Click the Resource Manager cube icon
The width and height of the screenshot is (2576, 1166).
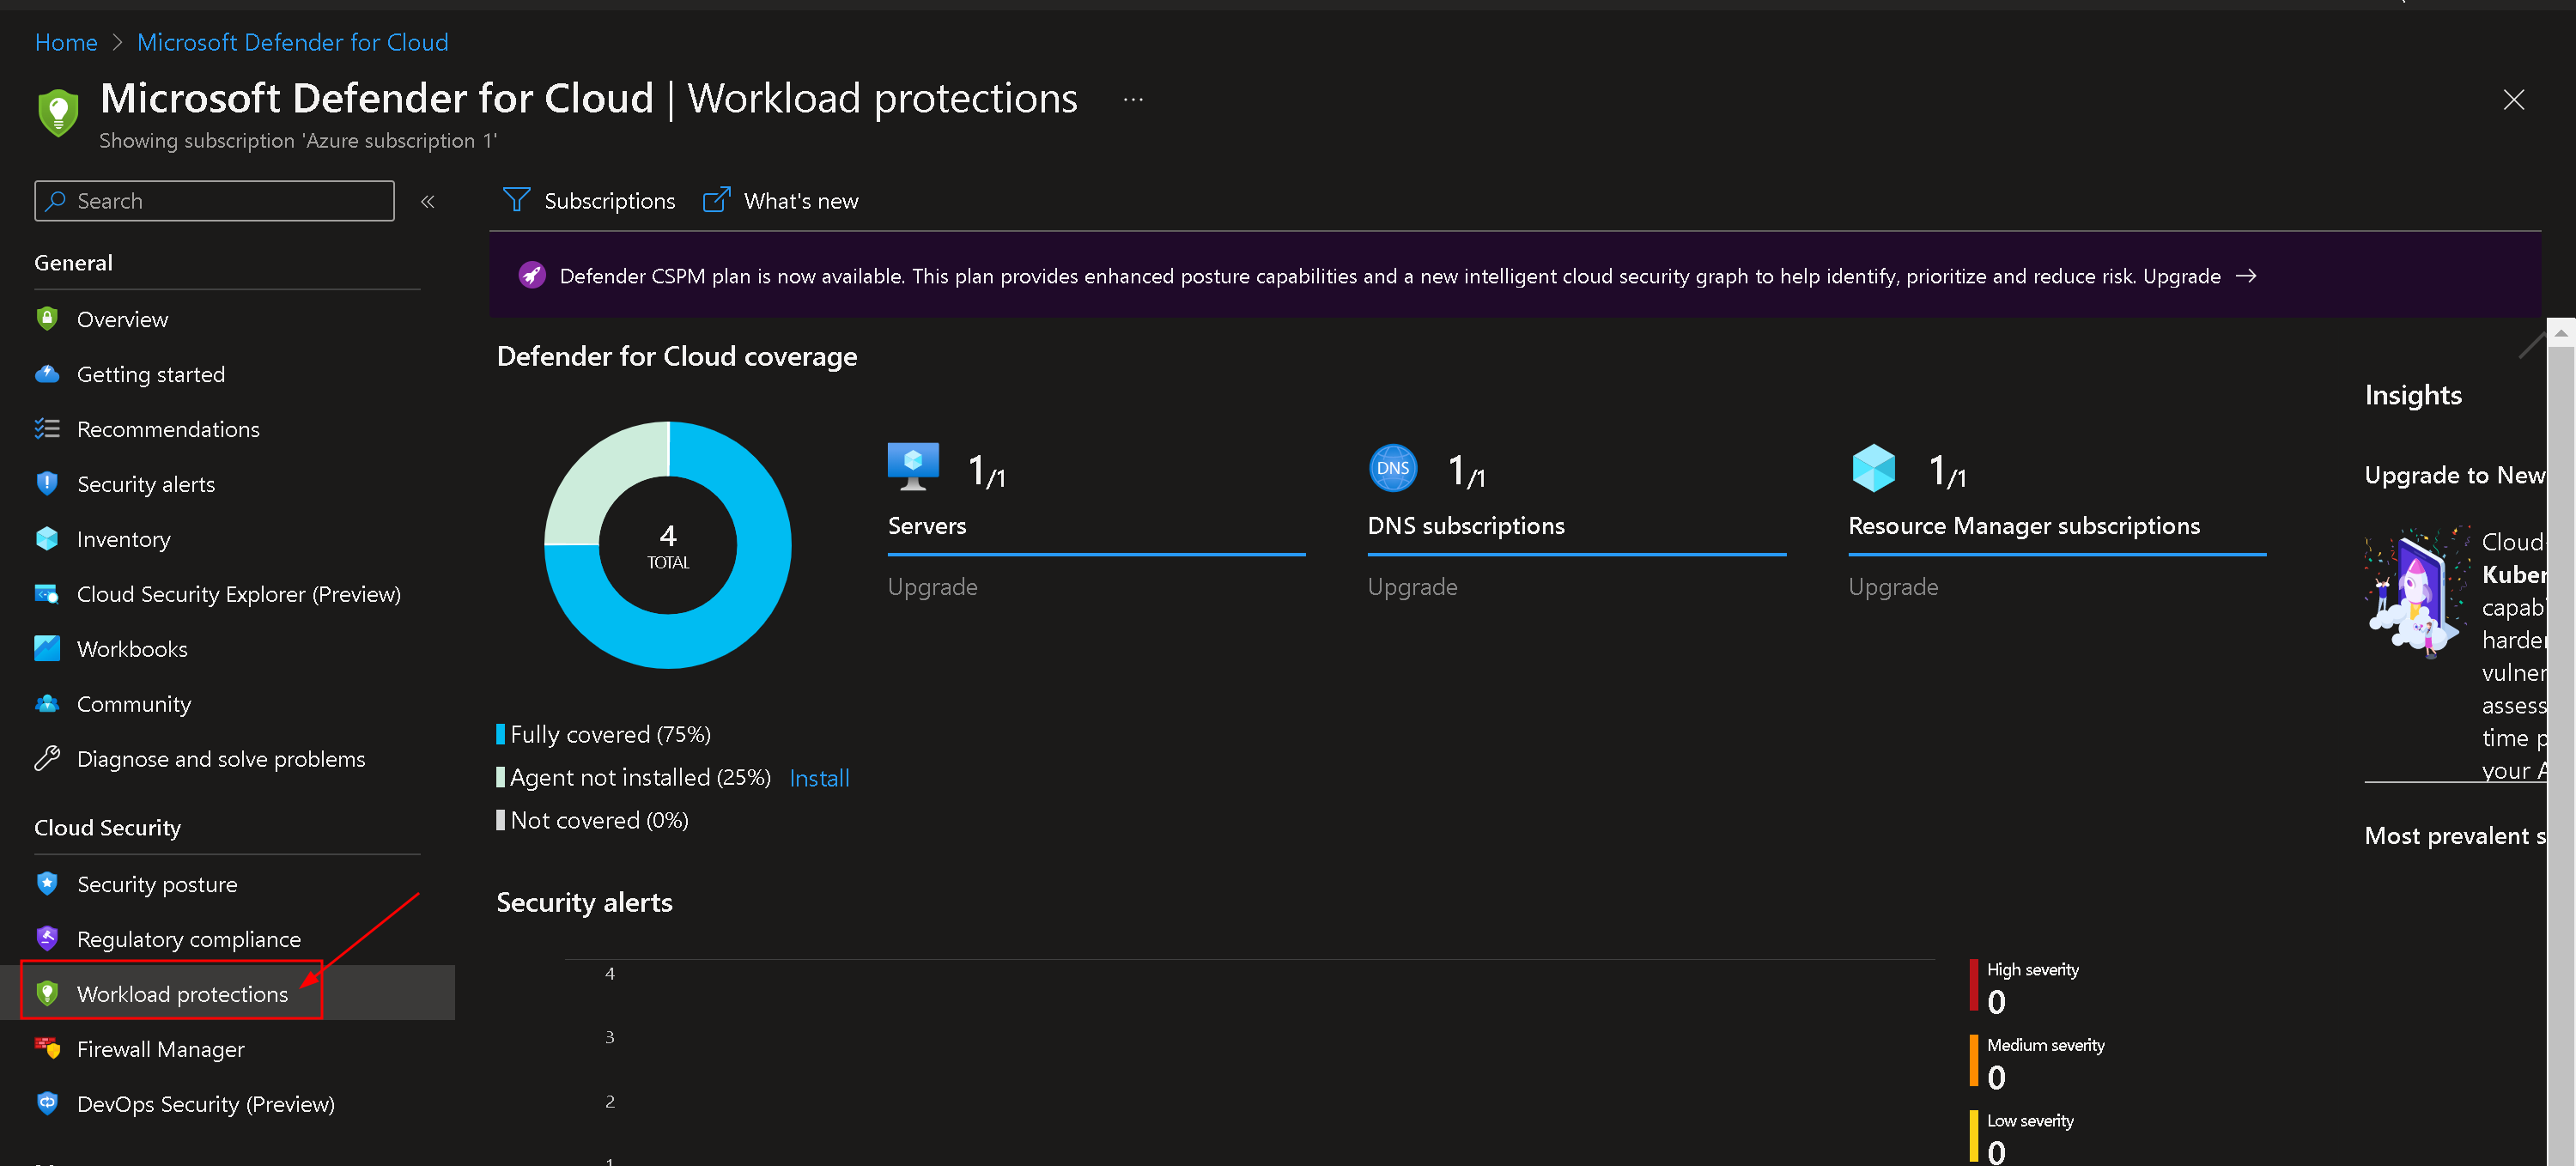pyautogui.click(x=1872, y=468)
